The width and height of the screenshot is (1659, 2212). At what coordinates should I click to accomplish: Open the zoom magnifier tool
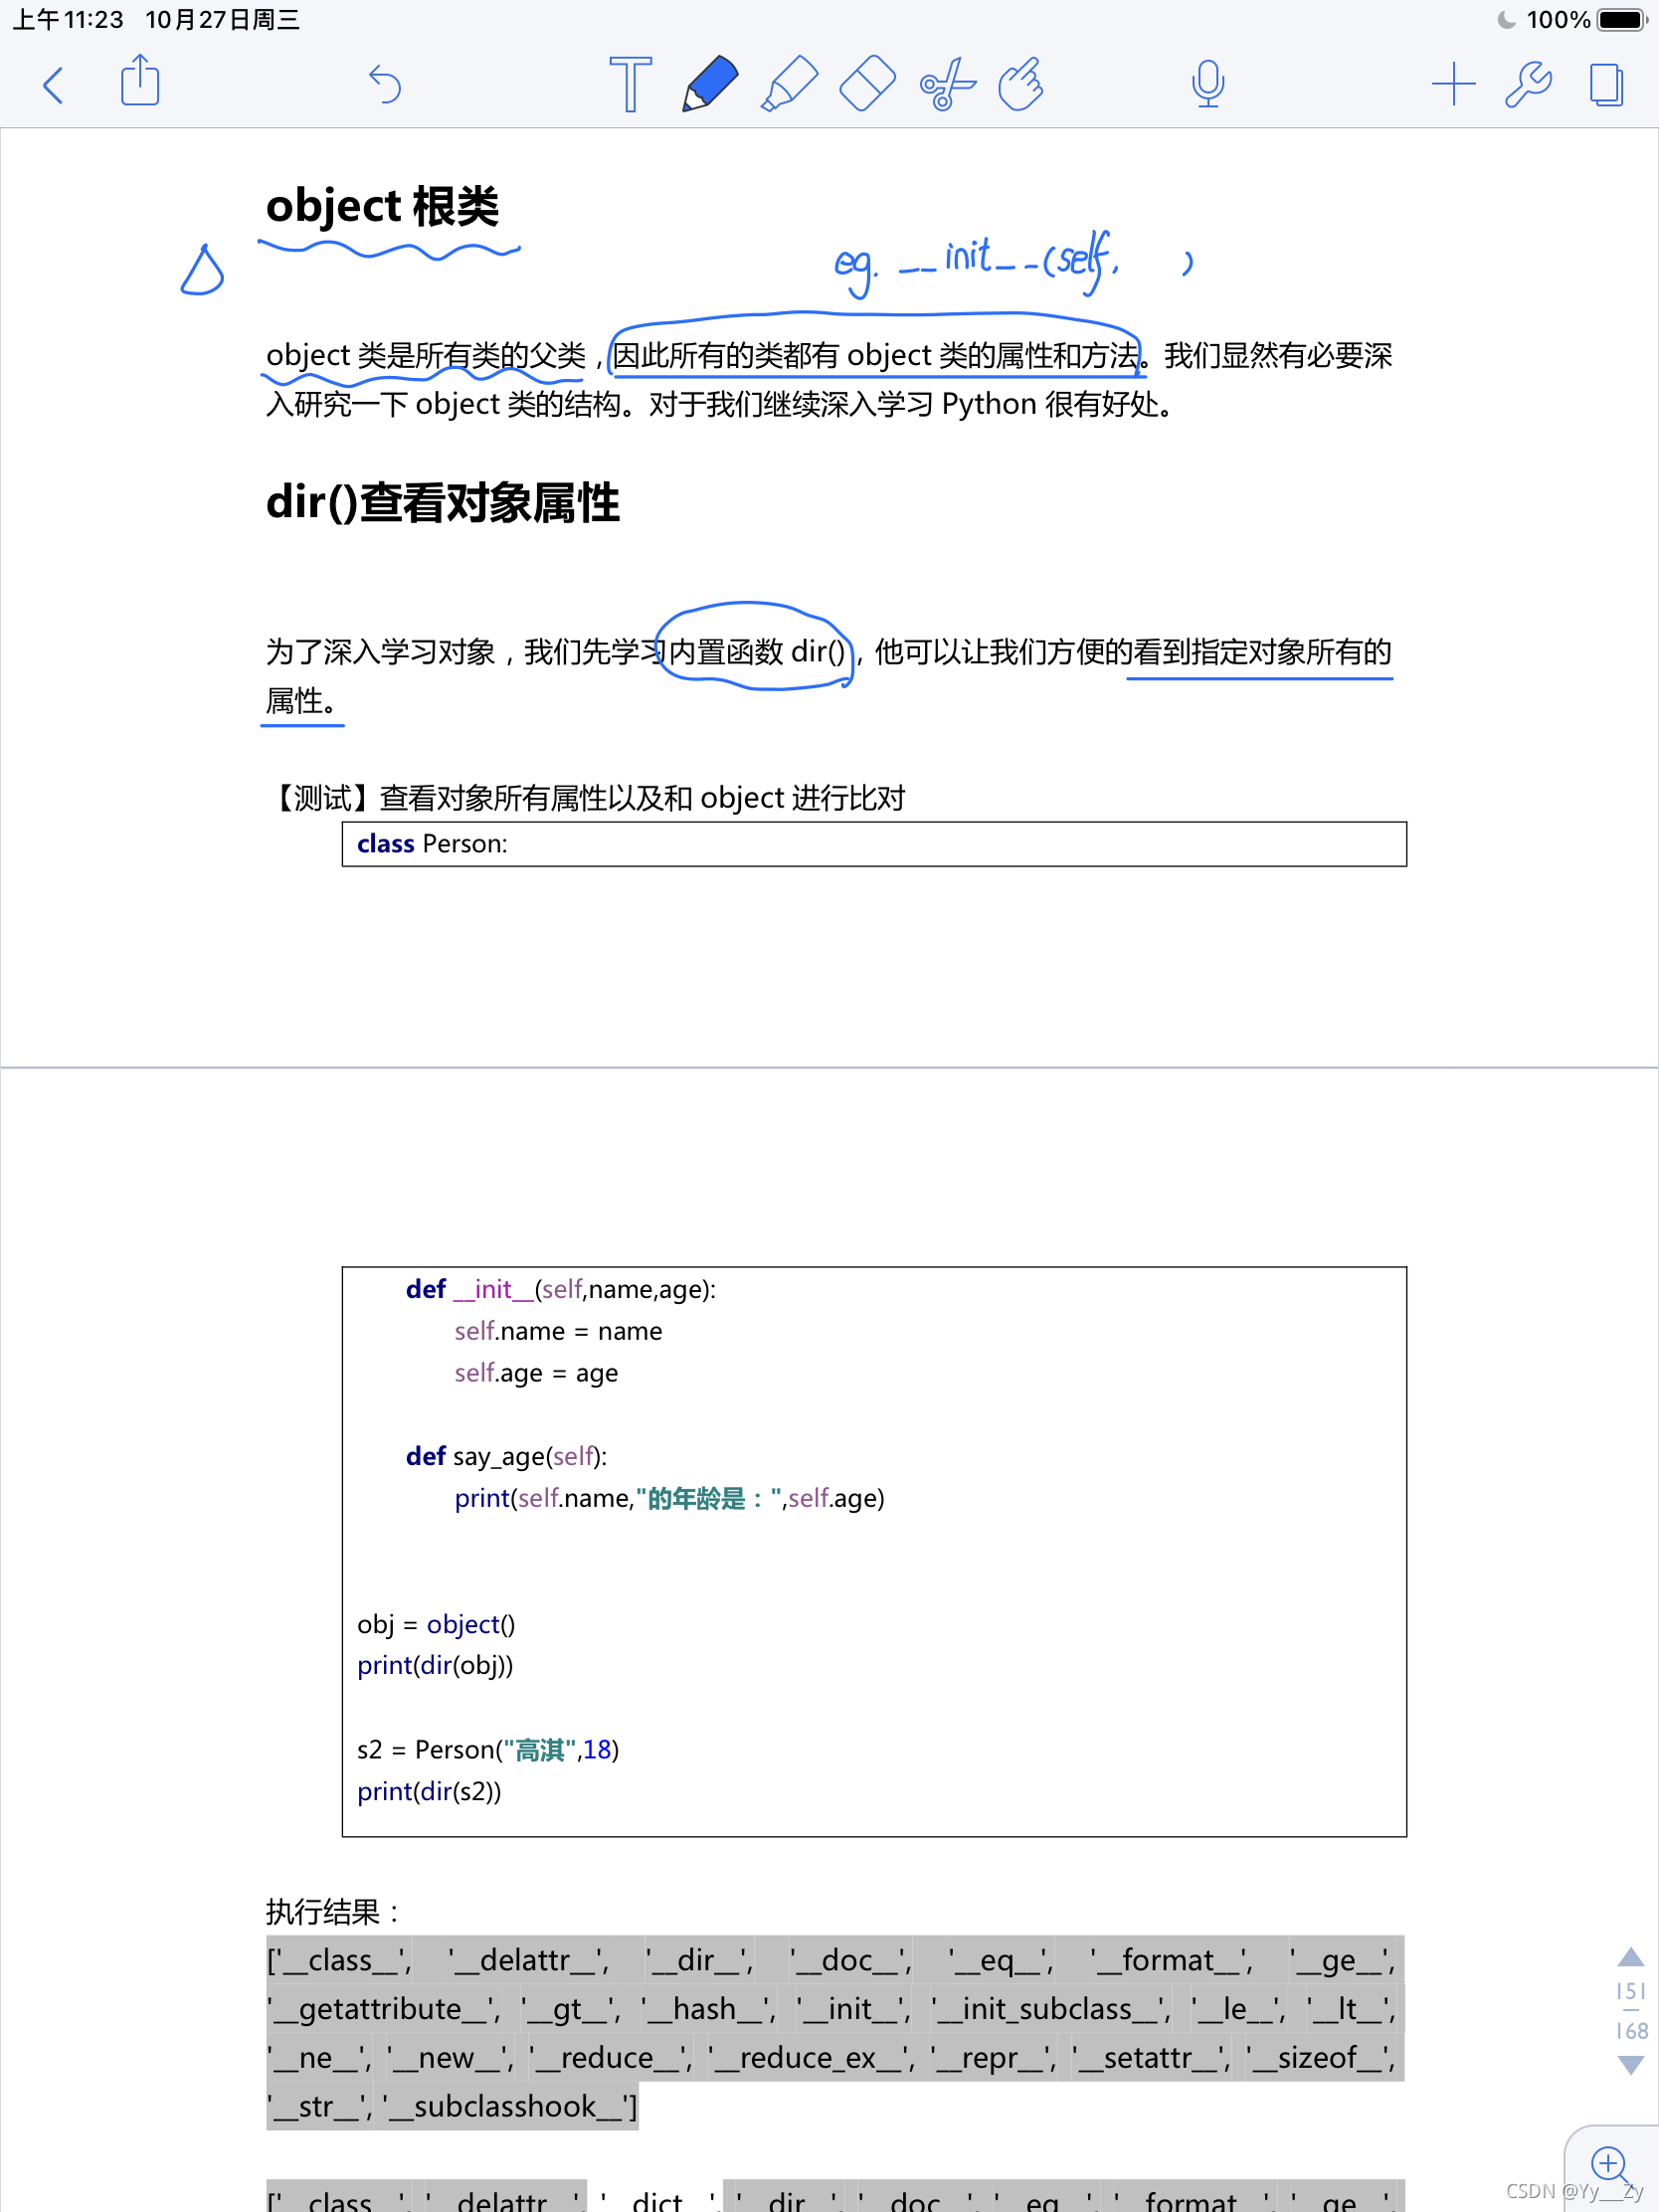(x=1610, y=2165)
